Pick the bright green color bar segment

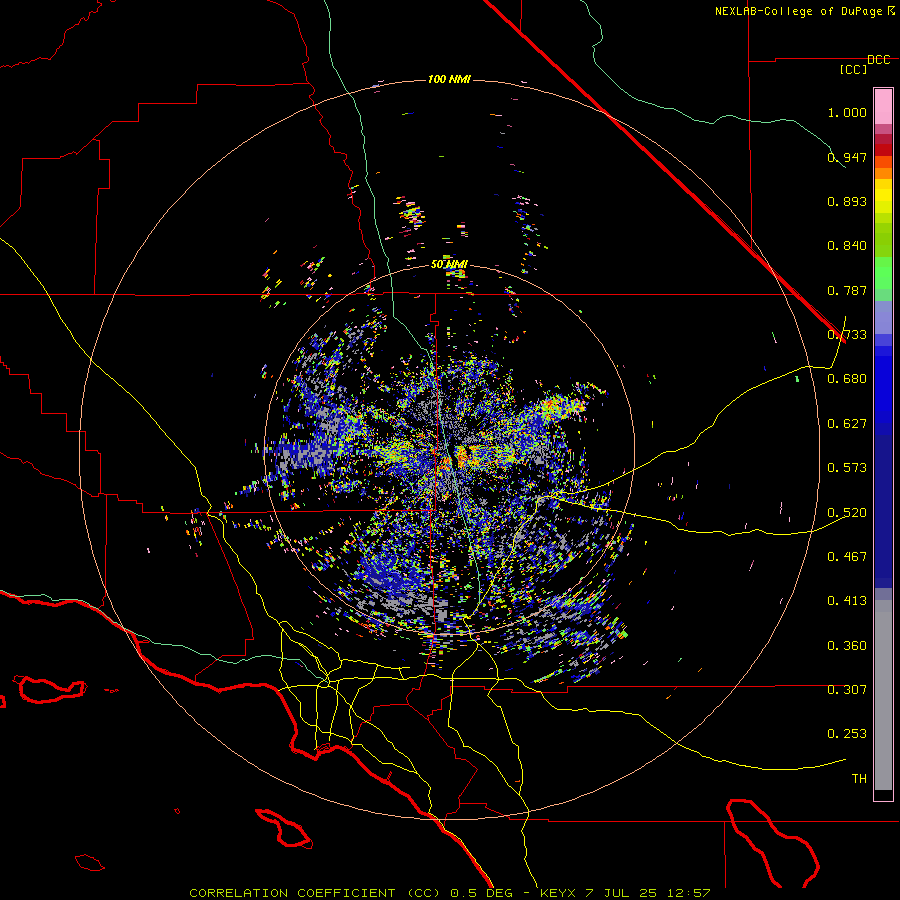pyautogui.click(x=883, y=273)
